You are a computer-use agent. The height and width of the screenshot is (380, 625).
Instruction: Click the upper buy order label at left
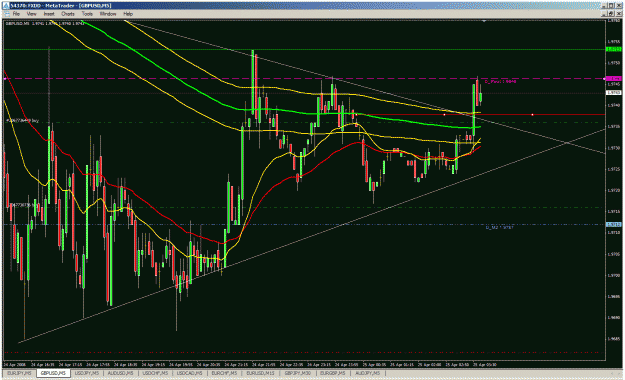tap(22, 120)
